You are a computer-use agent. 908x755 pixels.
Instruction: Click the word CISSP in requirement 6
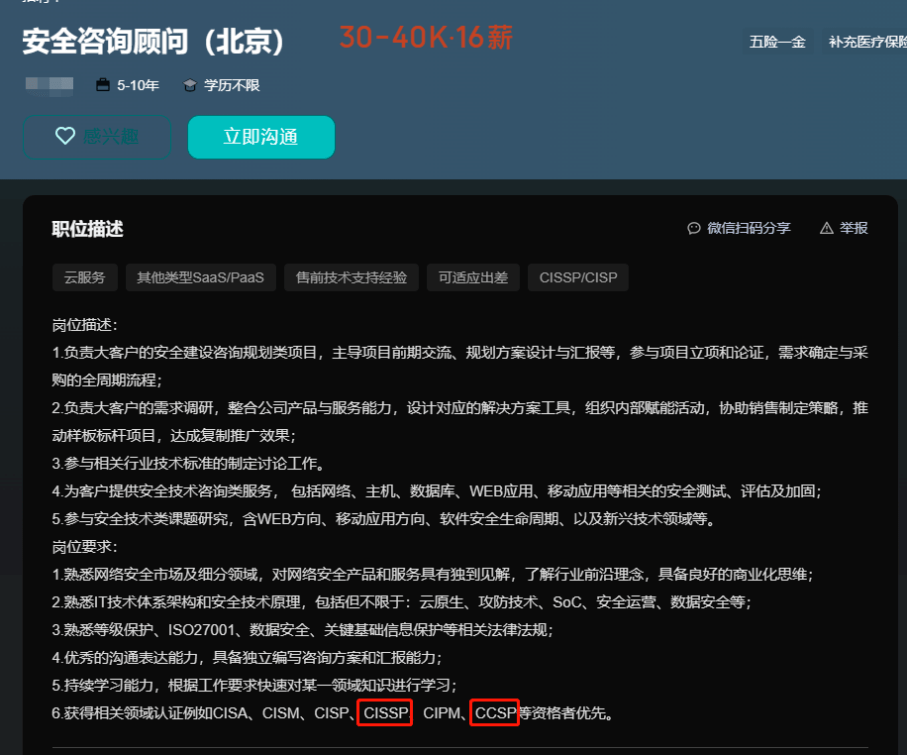pos(385,713)
